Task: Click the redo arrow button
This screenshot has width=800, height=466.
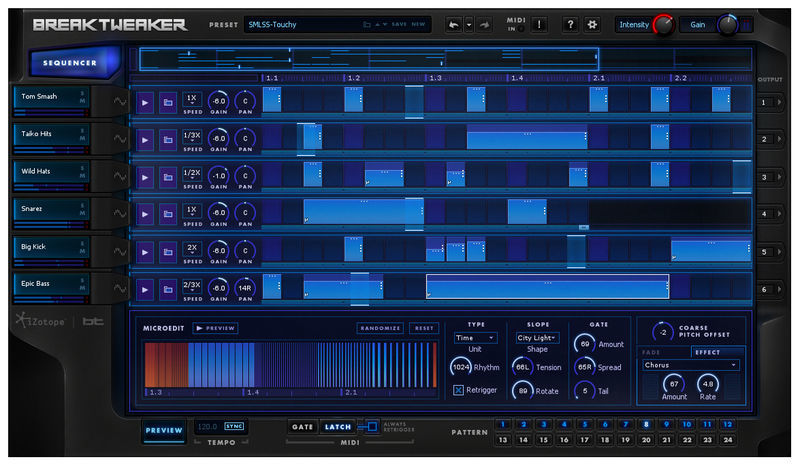Action: (x=484, y=24)
